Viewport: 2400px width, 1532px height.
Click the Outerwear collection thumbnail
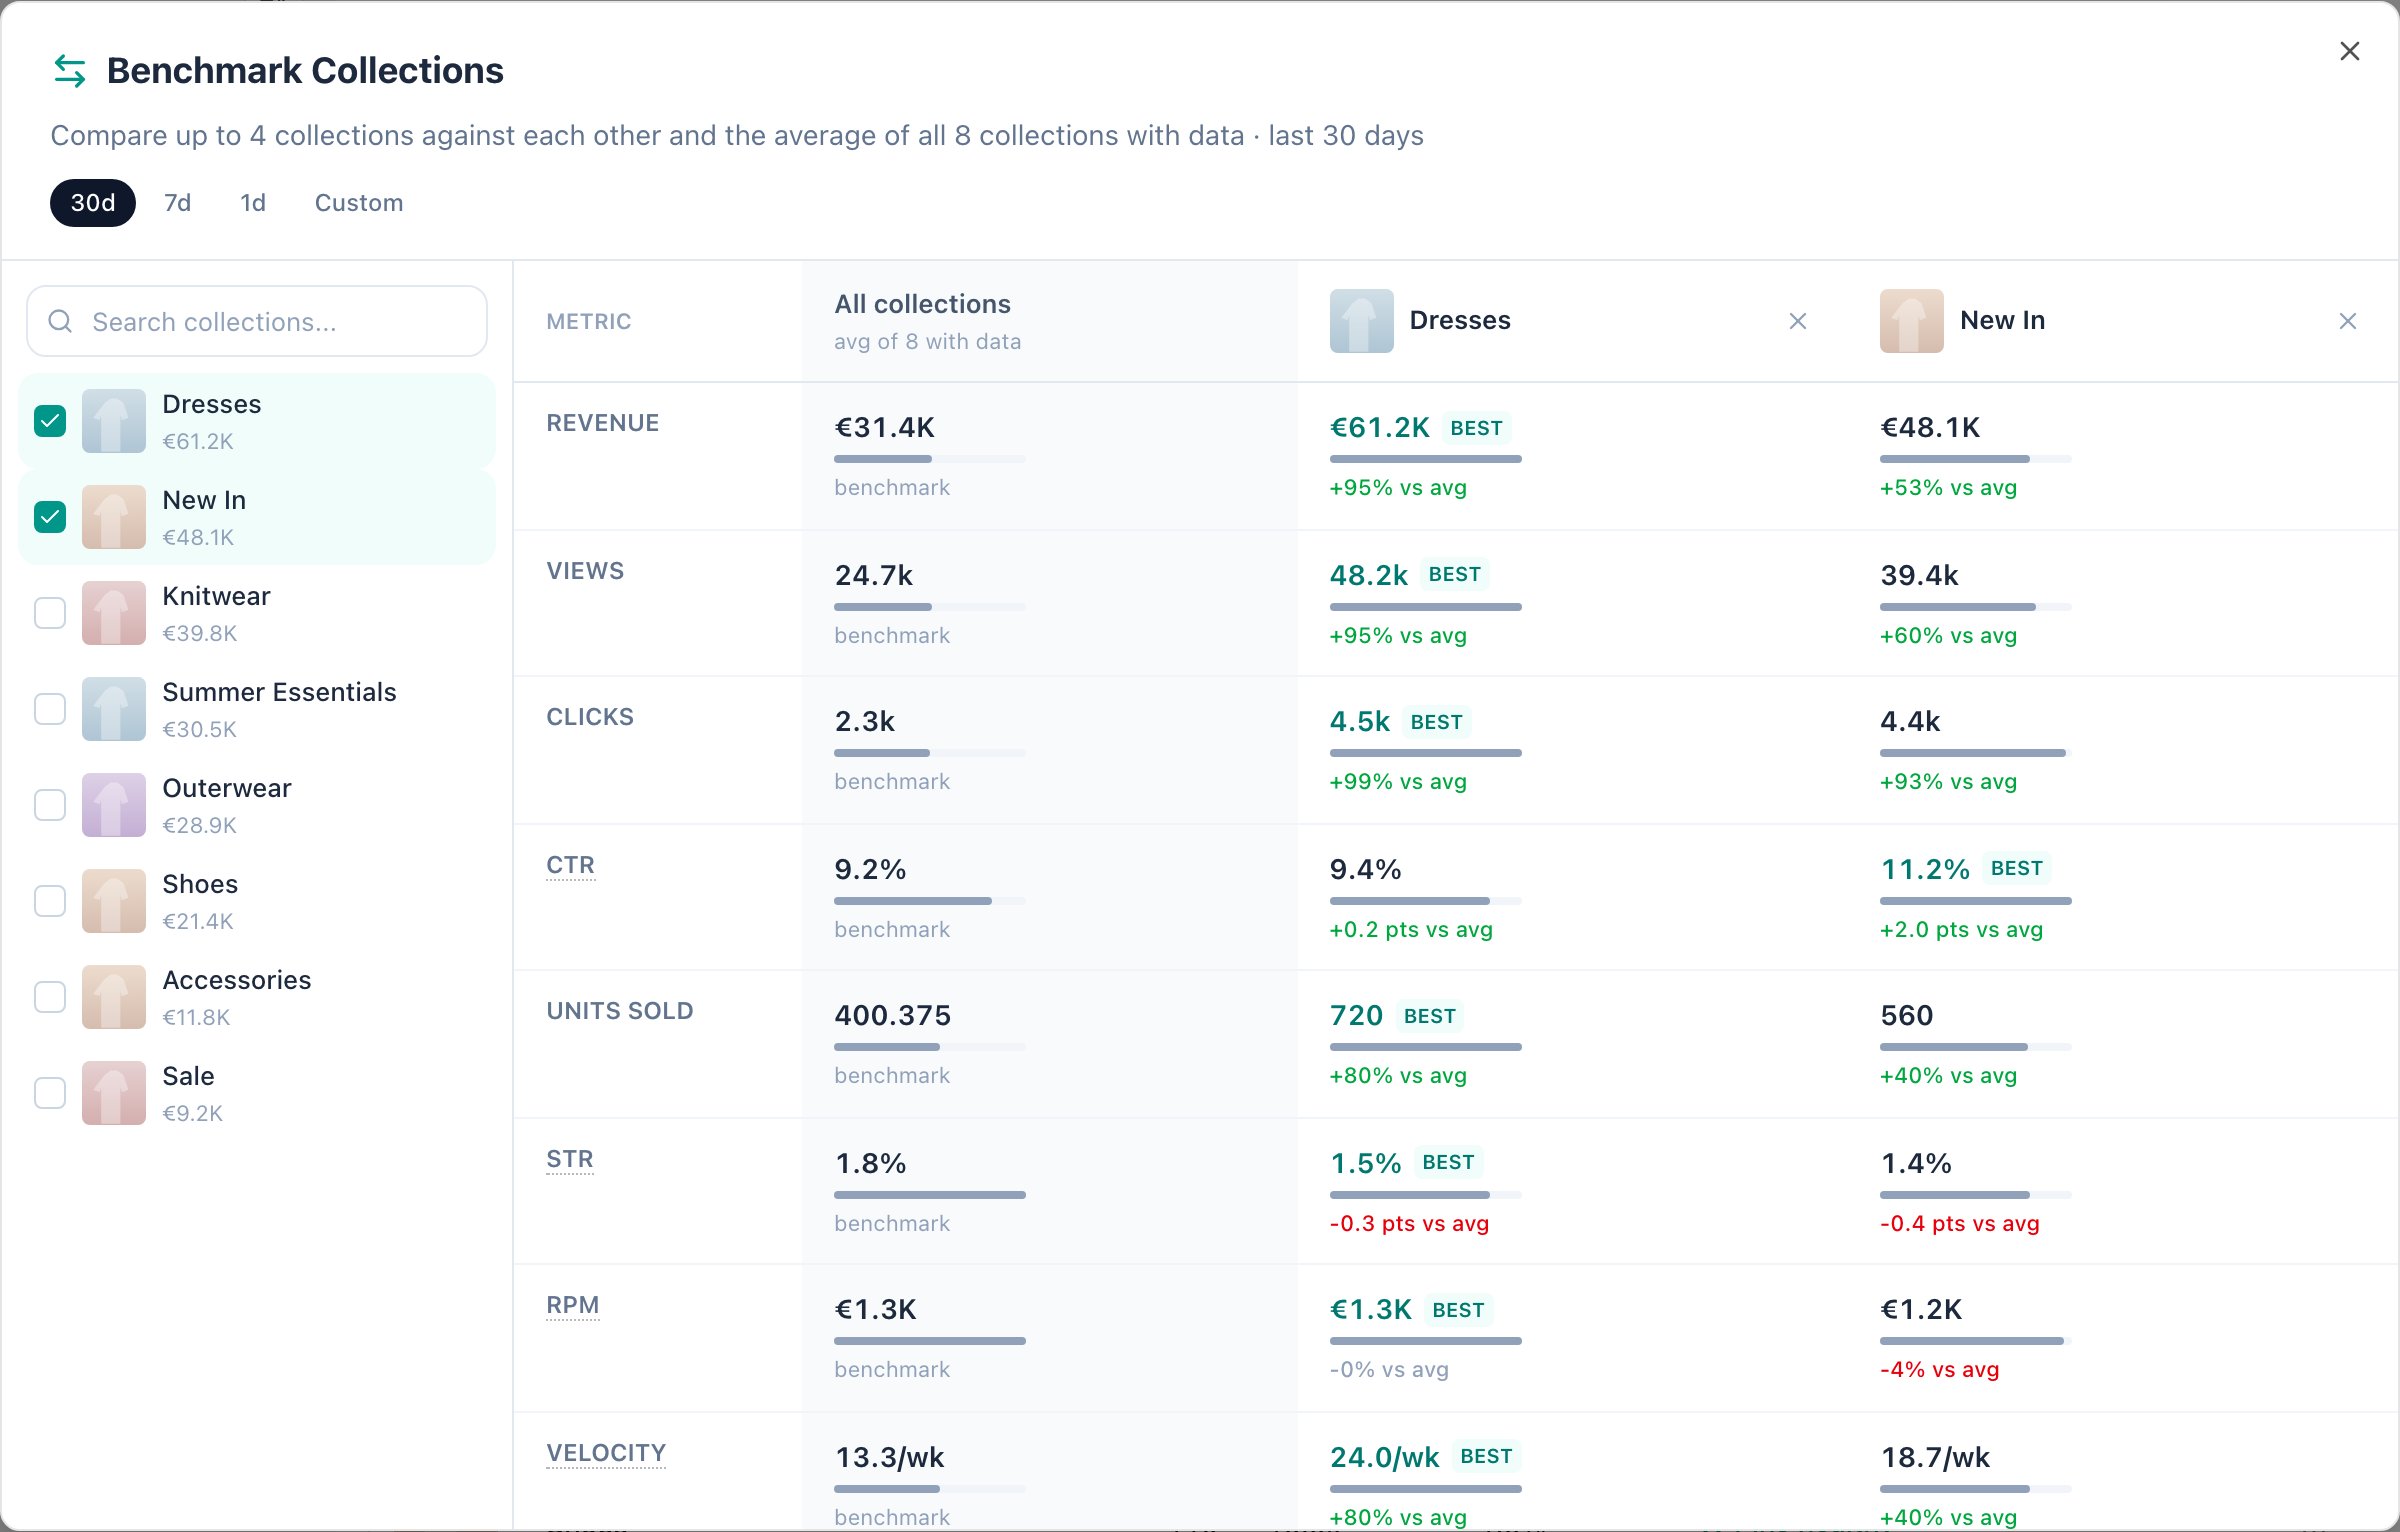pyautogui.click(x=114, y=805)
